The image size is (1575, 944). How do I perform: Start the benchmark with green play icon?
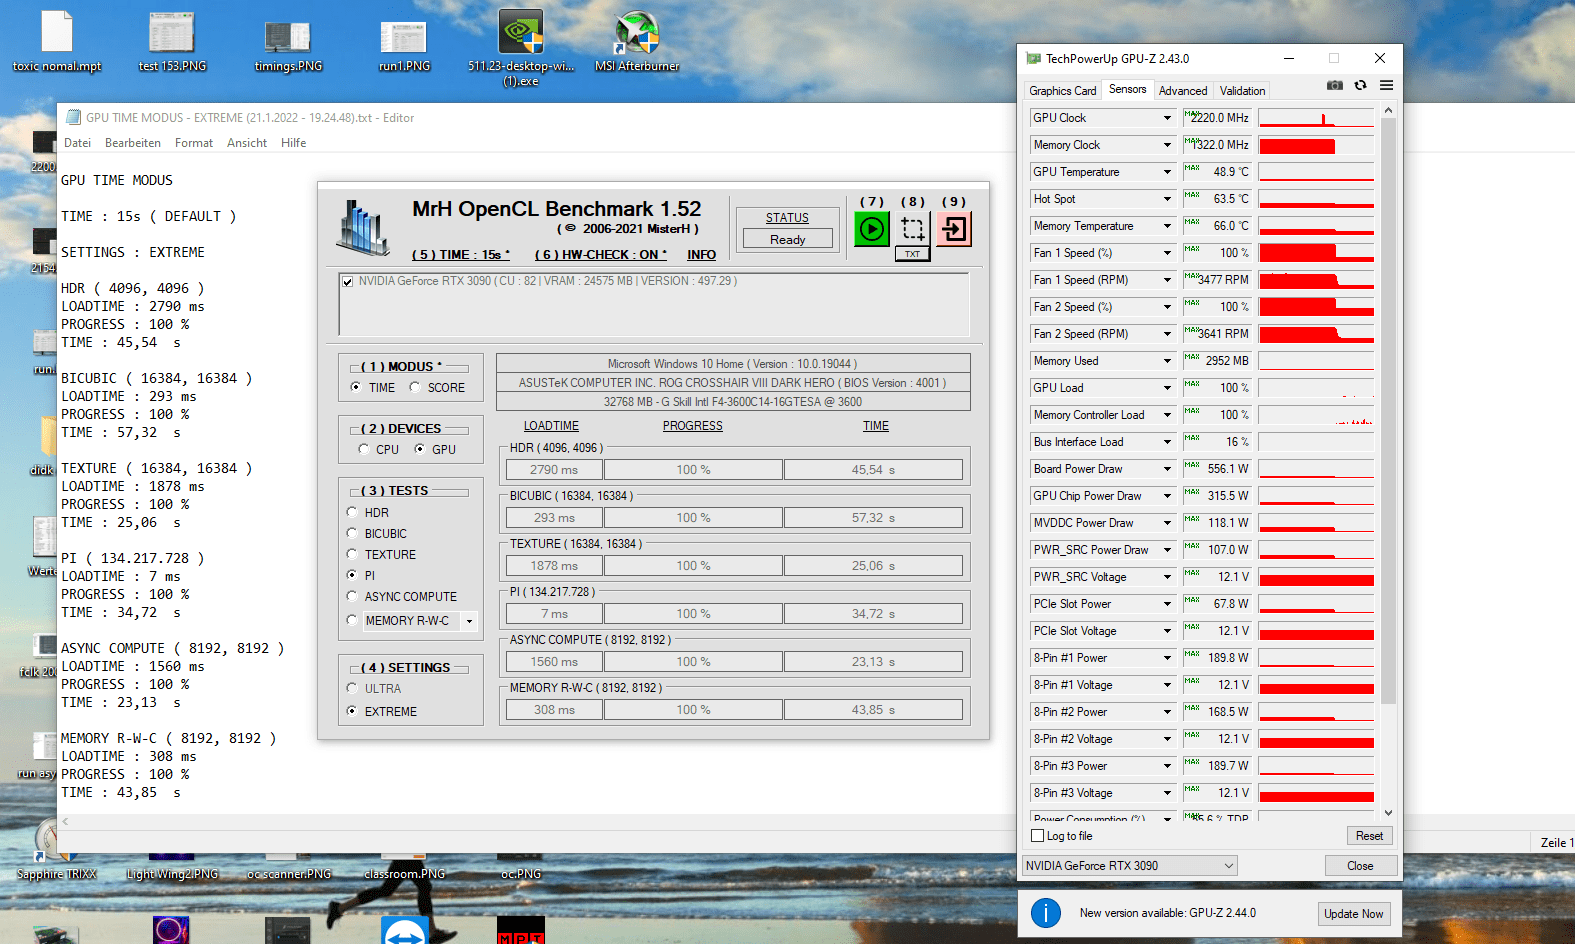click(872, 229)
